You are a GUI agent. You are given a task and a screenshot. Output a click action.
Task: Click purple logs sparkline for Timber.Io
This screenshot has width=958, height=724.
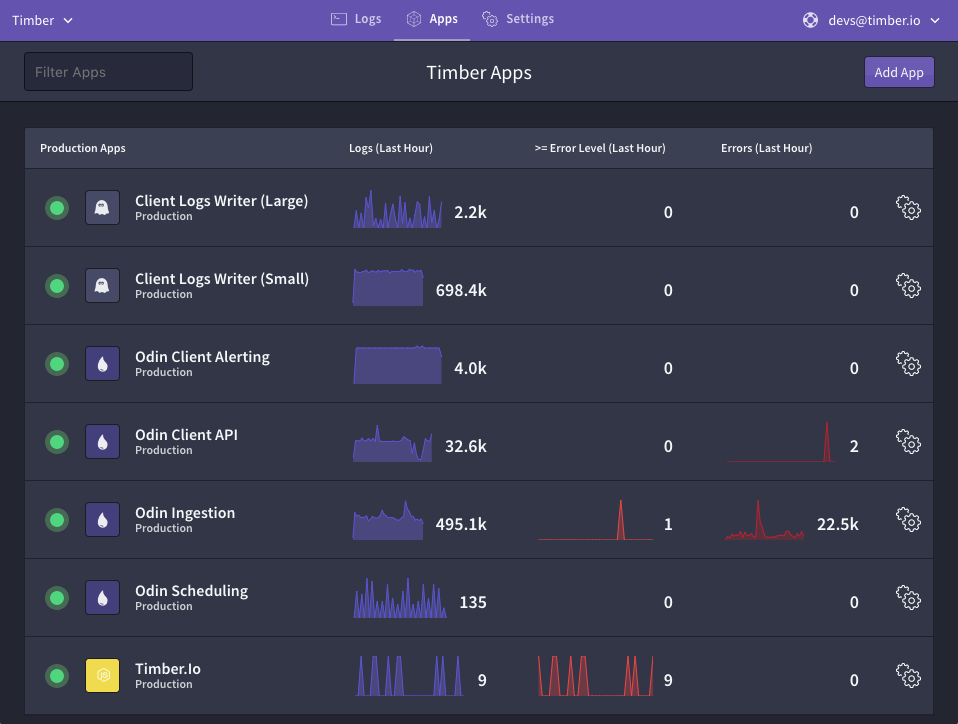click(x=409, y=676)
